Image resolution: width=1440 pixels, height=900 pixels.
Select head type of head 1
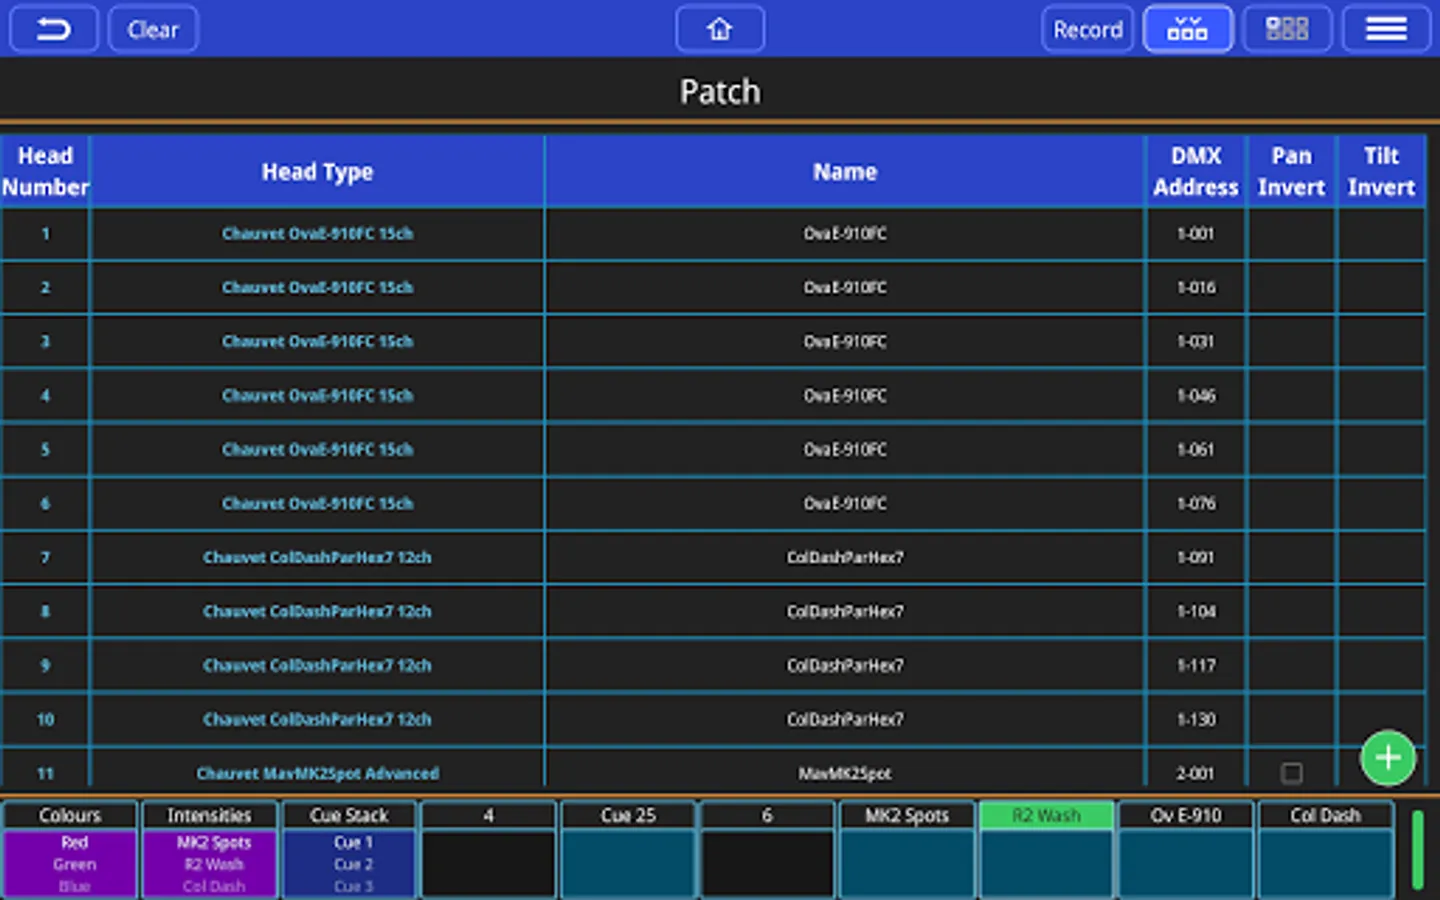(317, 234)
